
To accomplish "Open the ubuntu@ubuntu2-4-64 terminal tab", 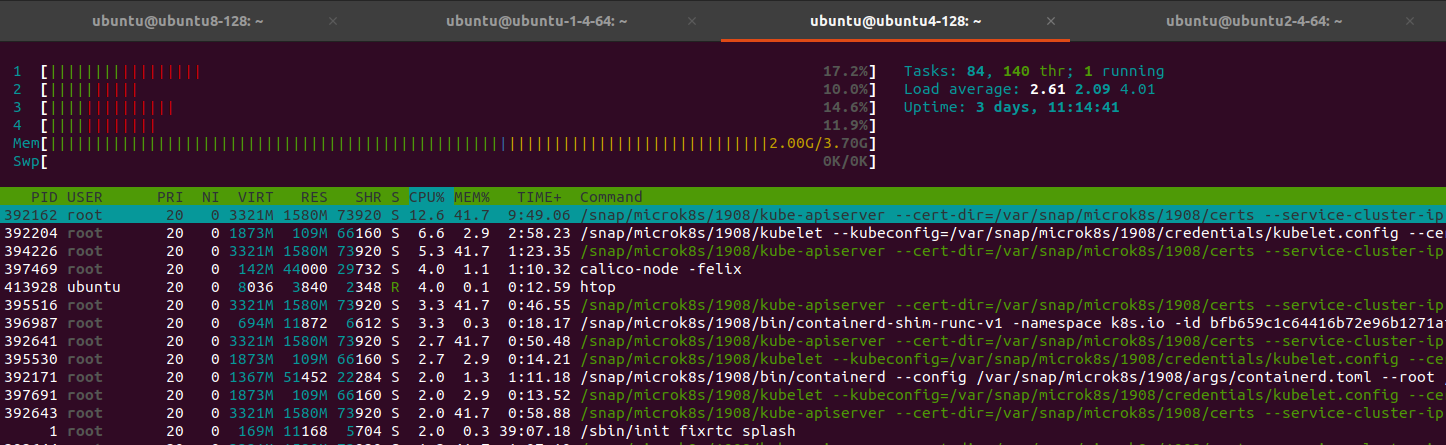I will coord(1254,20).
